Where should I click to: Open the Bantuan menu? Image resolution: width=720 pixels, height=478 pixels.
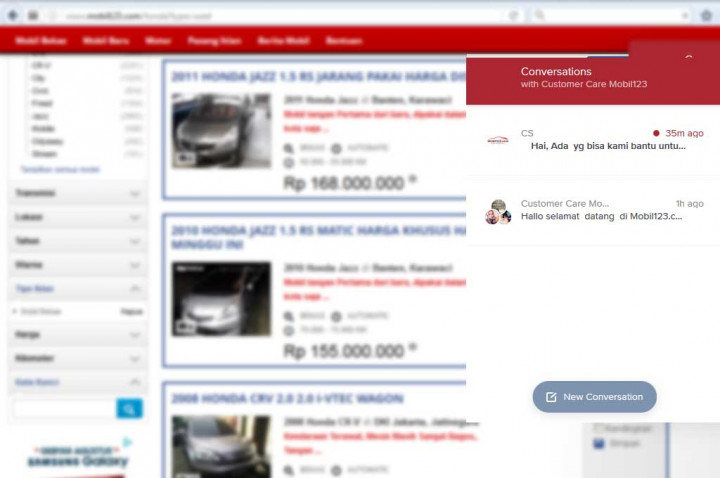(x=344, y=41)
